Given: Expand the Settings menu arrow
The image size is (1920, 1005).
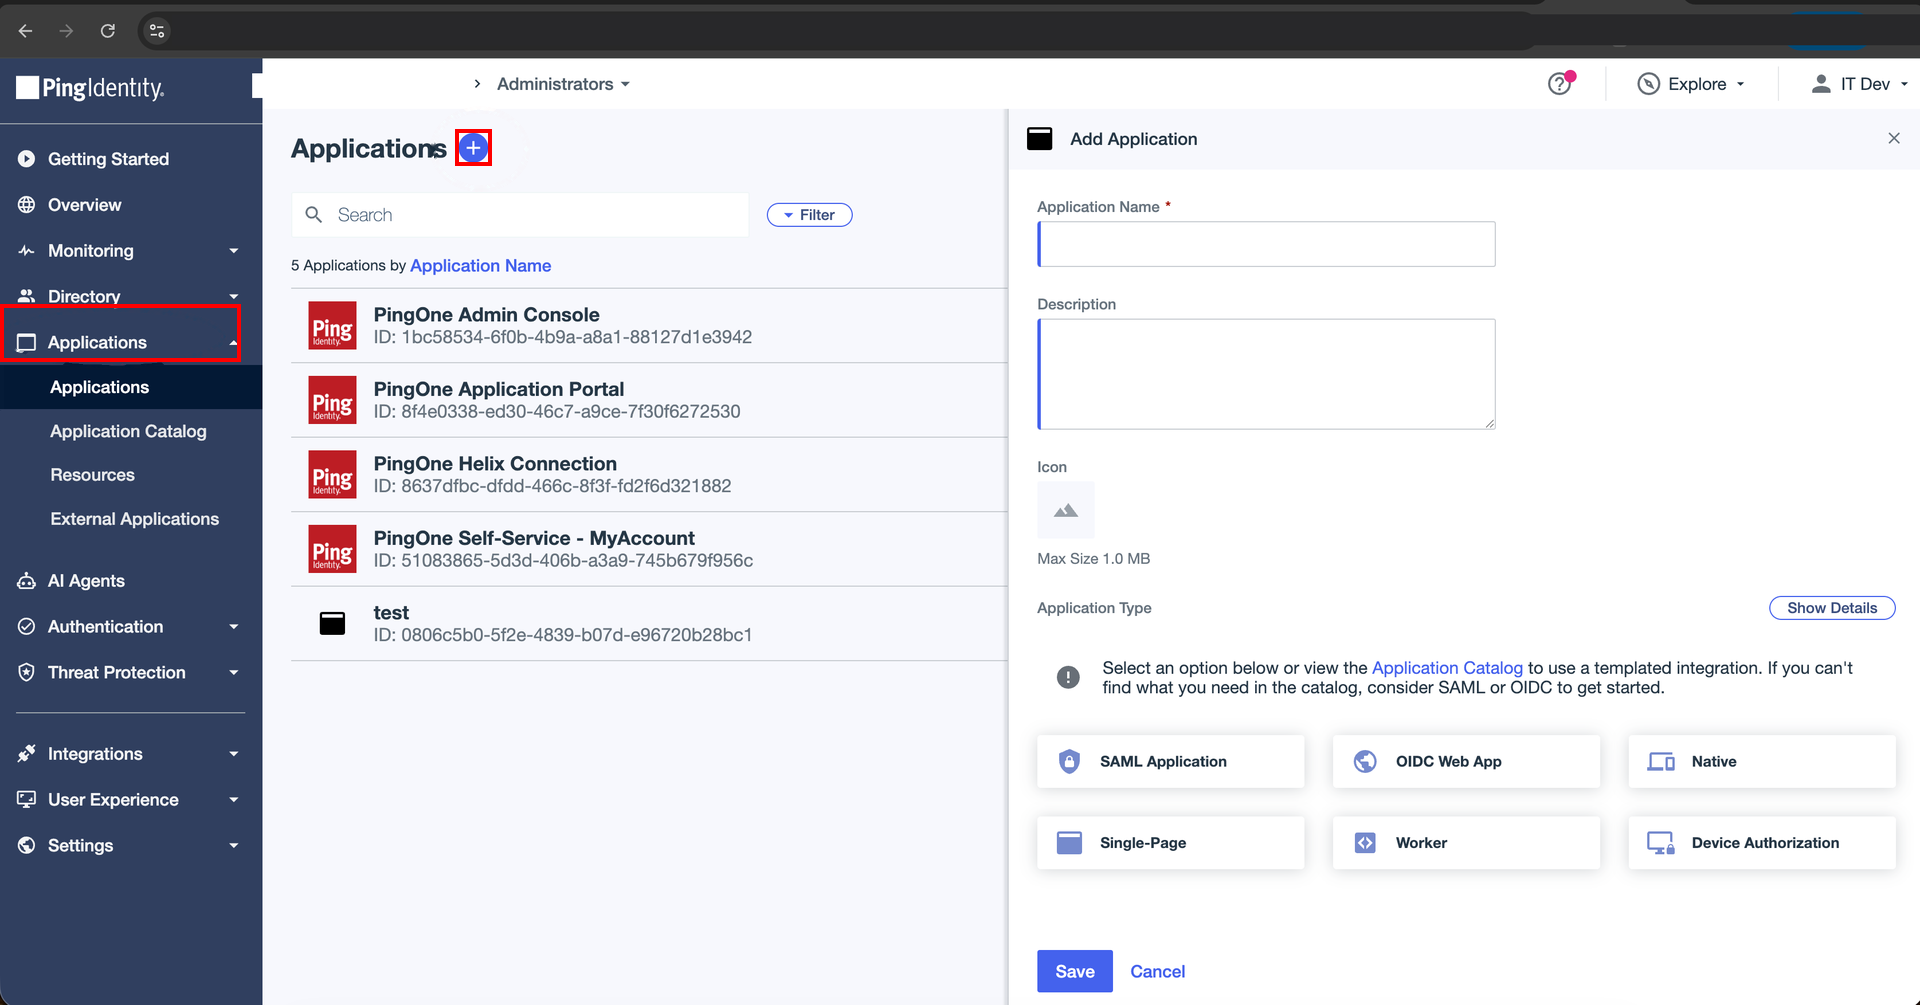Looking at the screenshot, I should pyautogui.click(x=234, y=846).
